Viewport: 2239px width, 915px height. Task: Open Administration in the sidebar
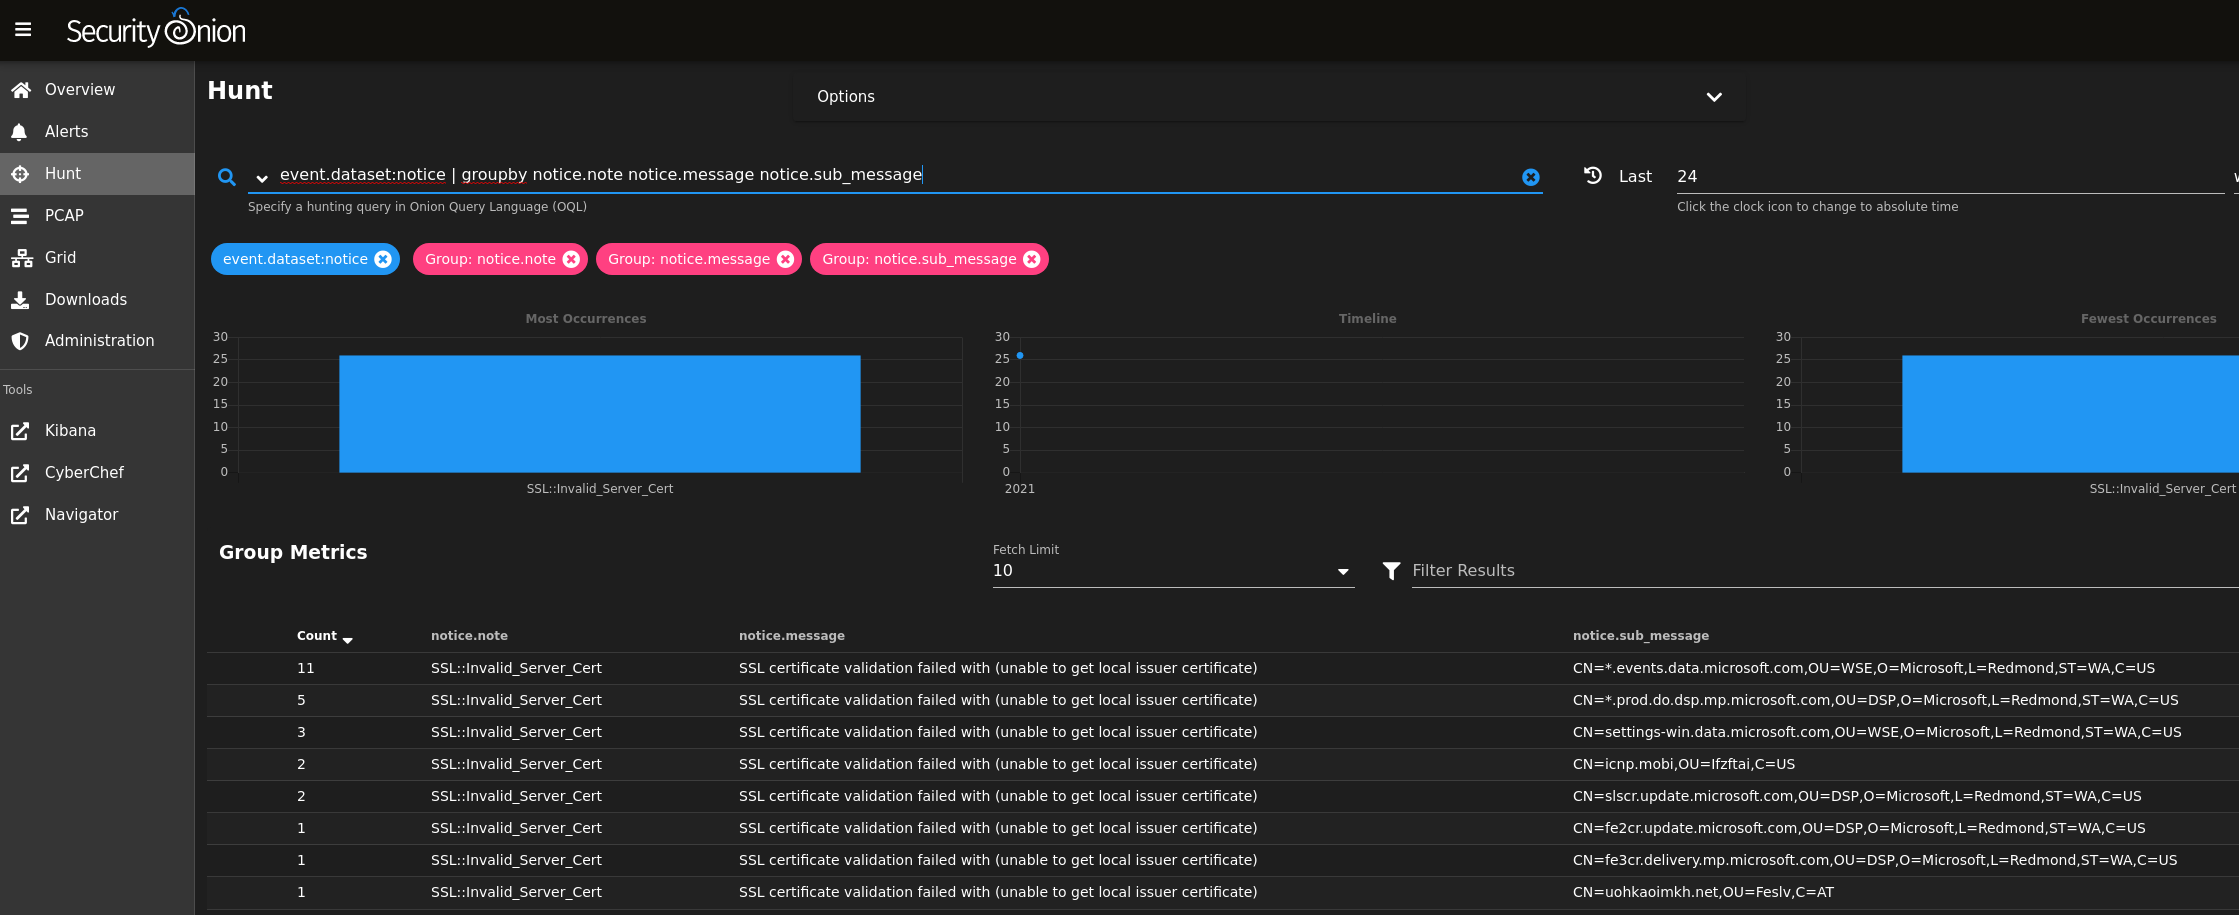(97, 341)
